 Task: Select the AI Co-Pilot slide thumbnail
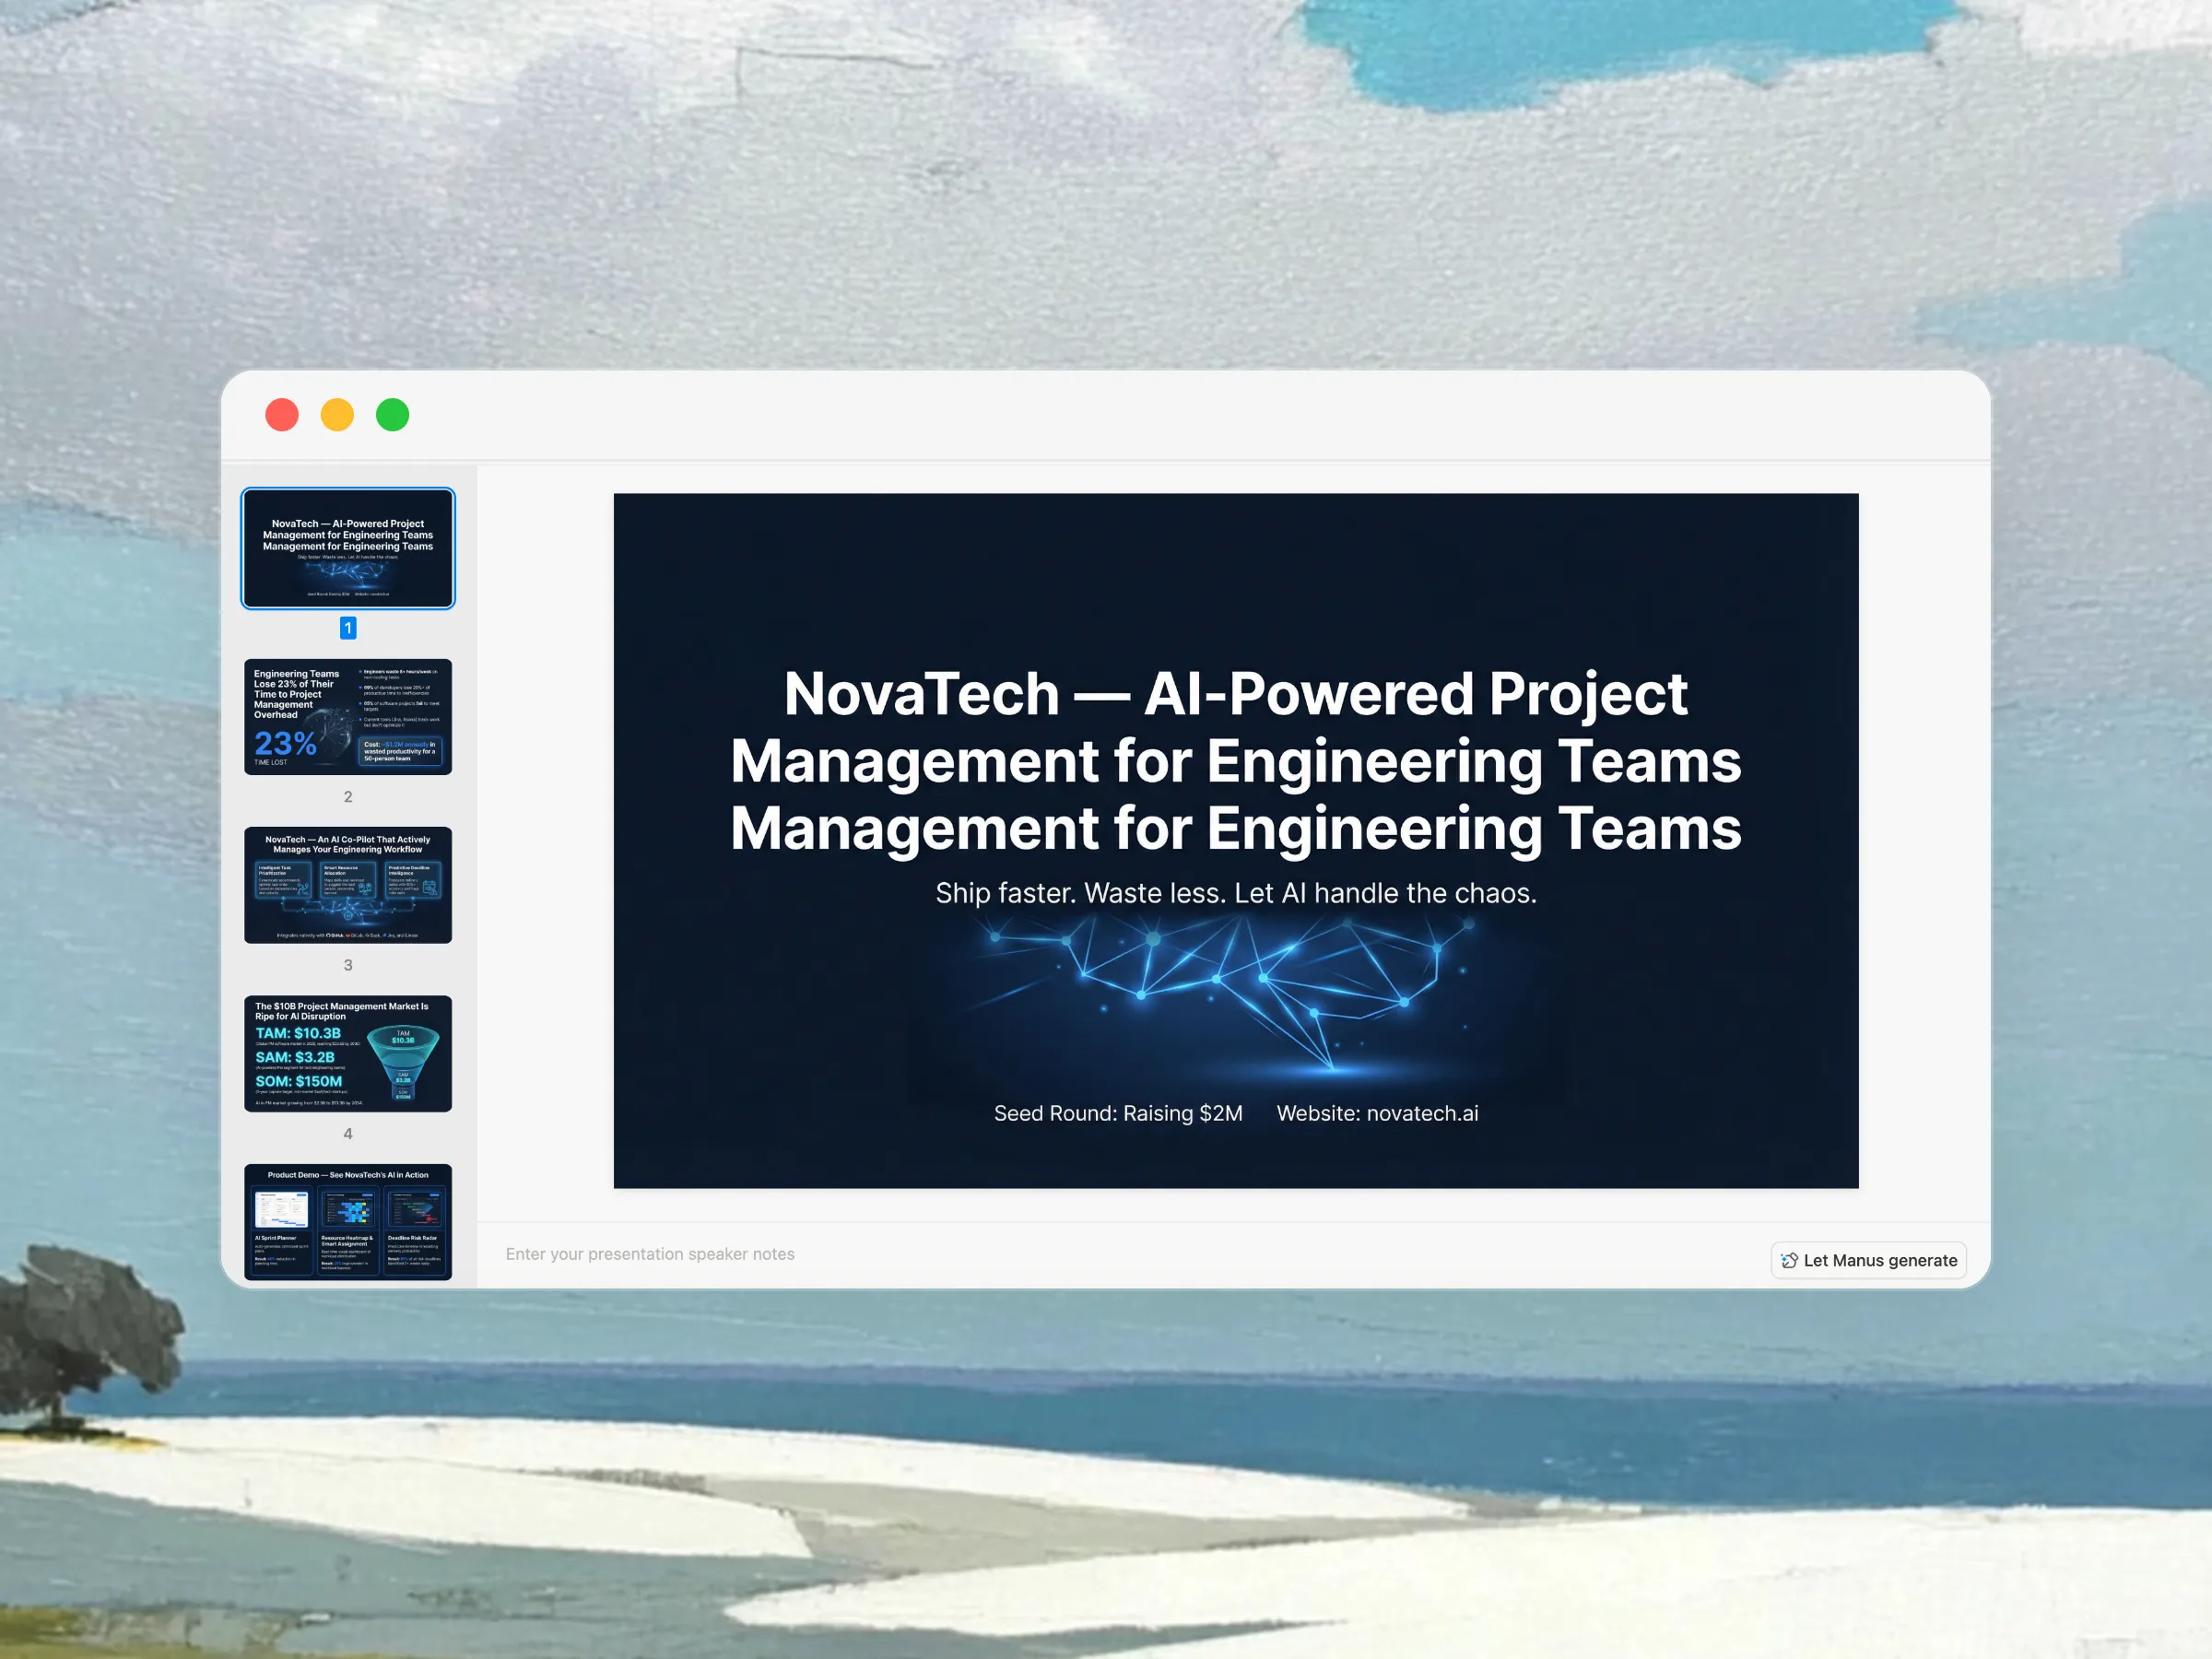pos(348,884)
